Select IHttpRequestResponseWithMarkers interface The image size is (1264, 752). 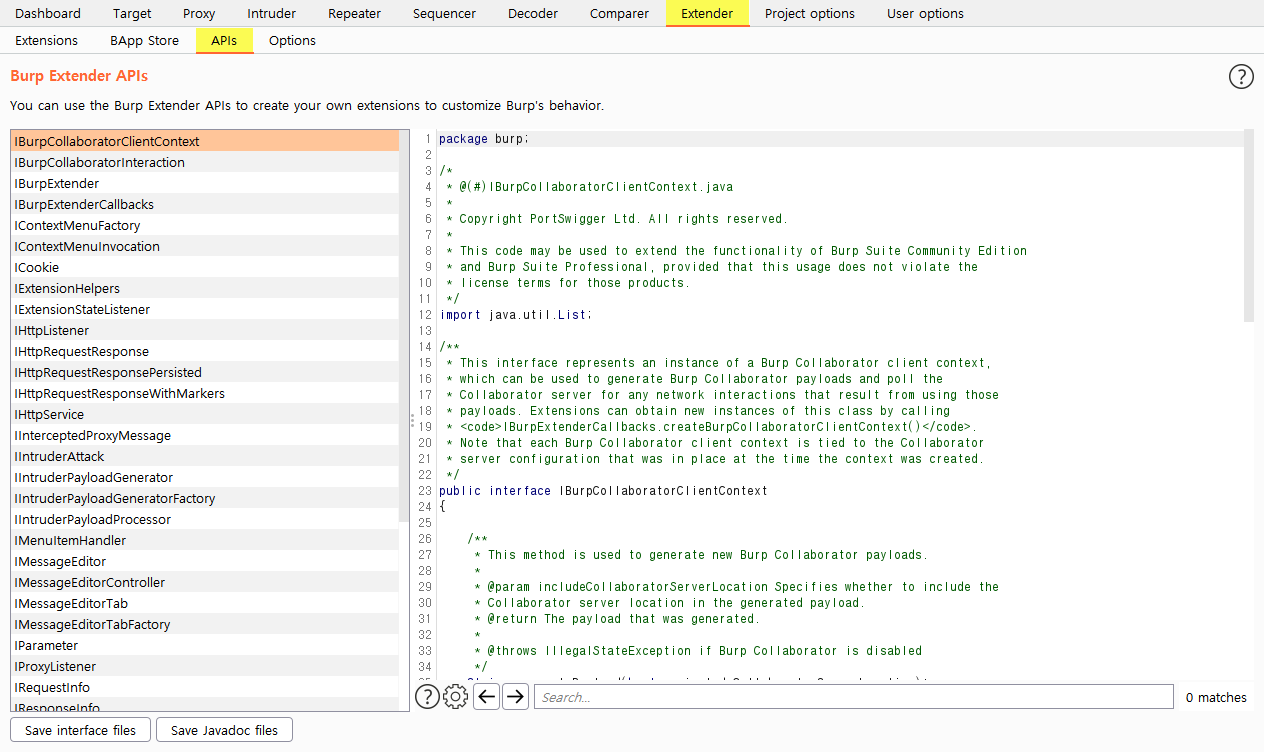click(x=204, y=393)
